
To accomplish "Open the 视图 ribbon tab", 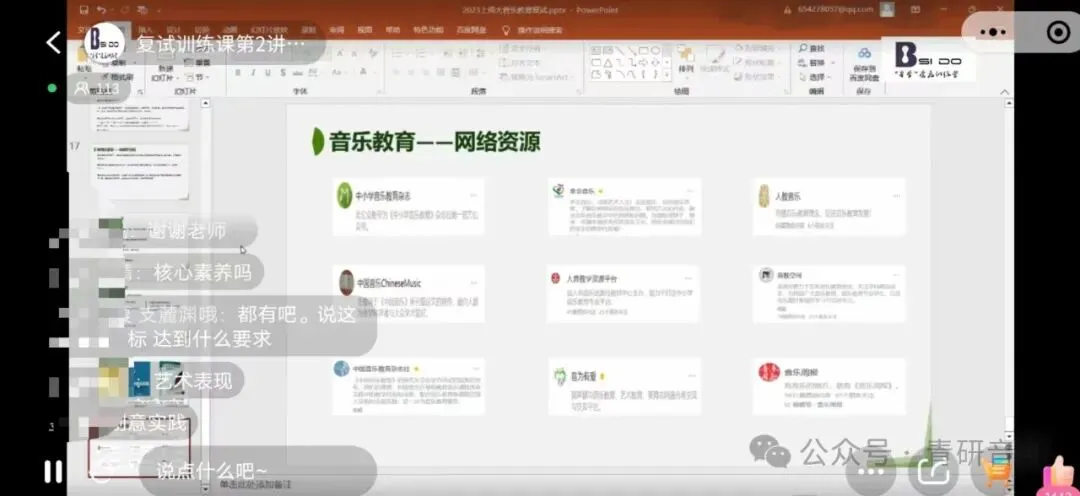I will pos(364,30).
